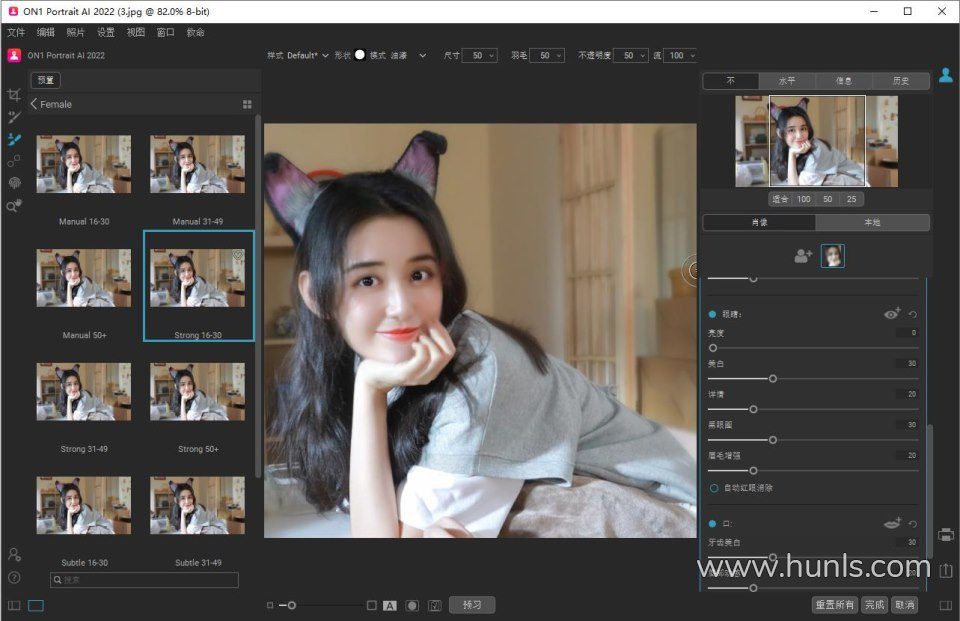
Task: Open the 文件 (File) menu
Action: [x=16, y=32]
